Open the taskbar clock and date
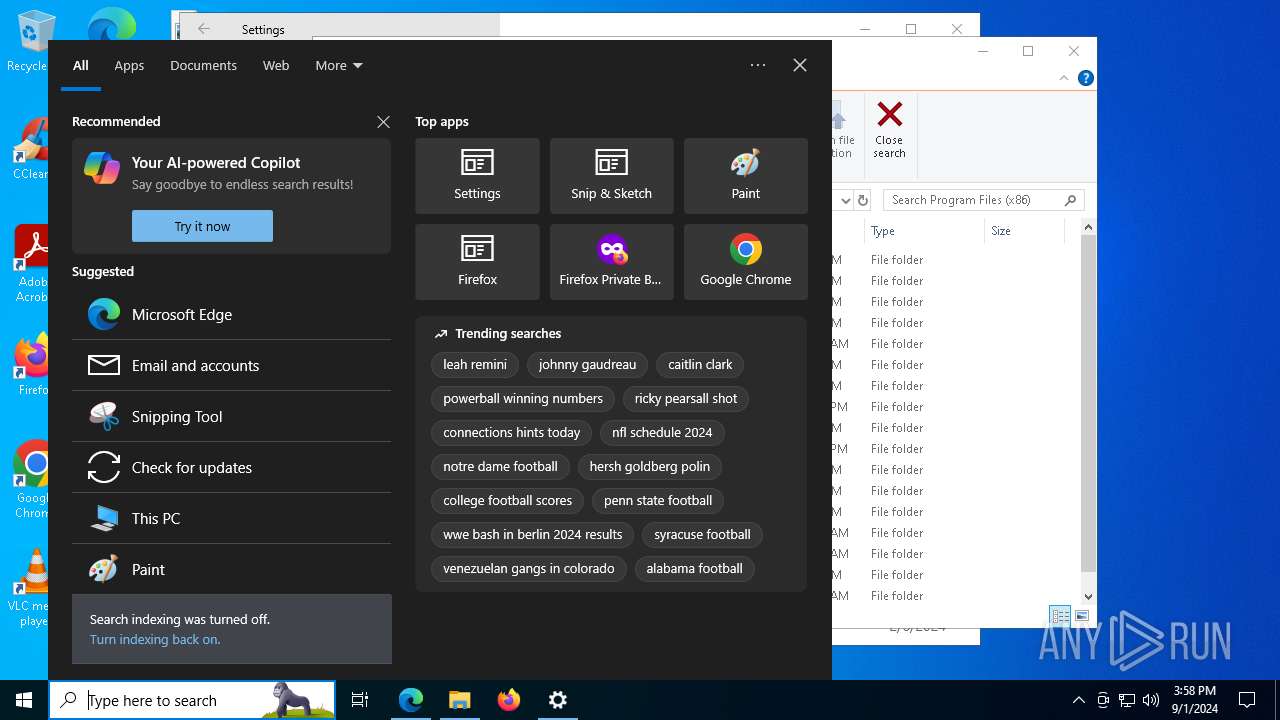Viewport: 1280px width, 720px height. coord(1194,700)
